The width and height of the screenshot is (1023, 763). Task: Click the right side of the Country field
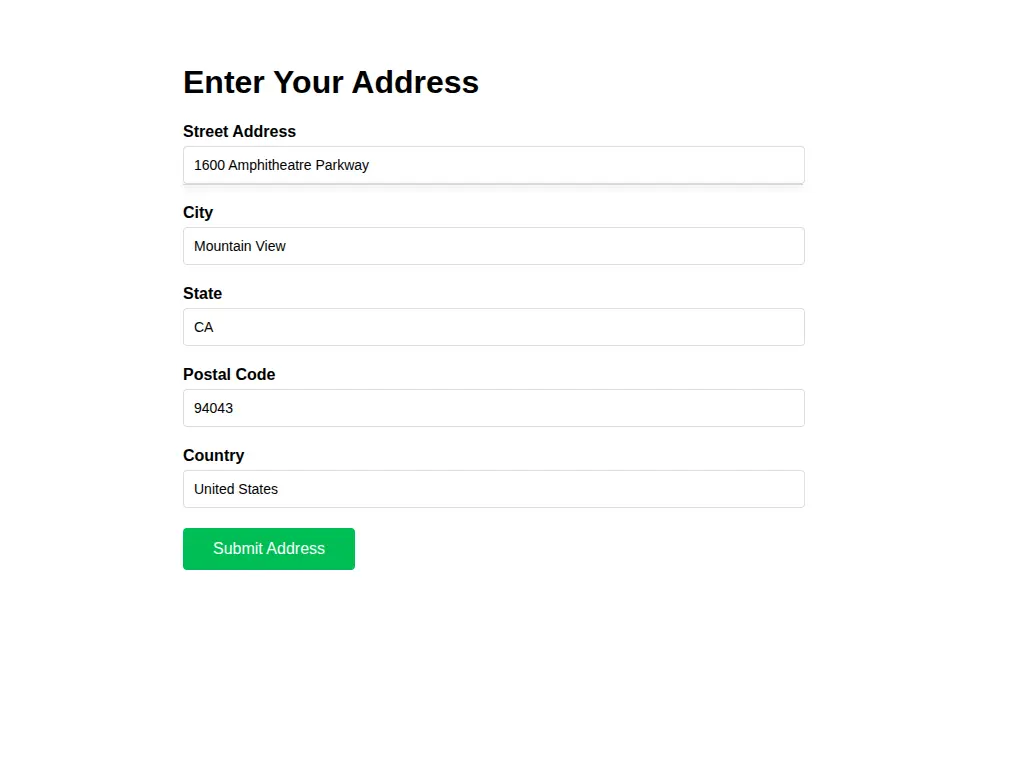[780, 489]
